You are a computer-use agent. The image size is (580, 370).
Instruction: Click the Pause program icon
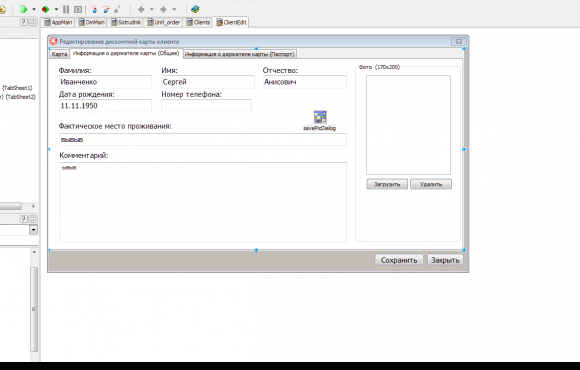tap(66, 9)
